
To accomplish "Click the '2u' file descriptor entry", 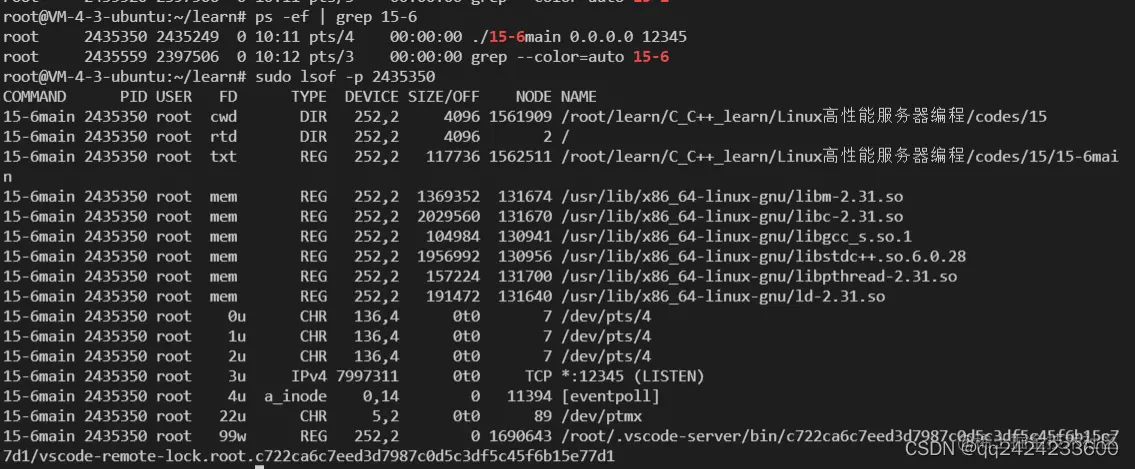I will 237,356.
